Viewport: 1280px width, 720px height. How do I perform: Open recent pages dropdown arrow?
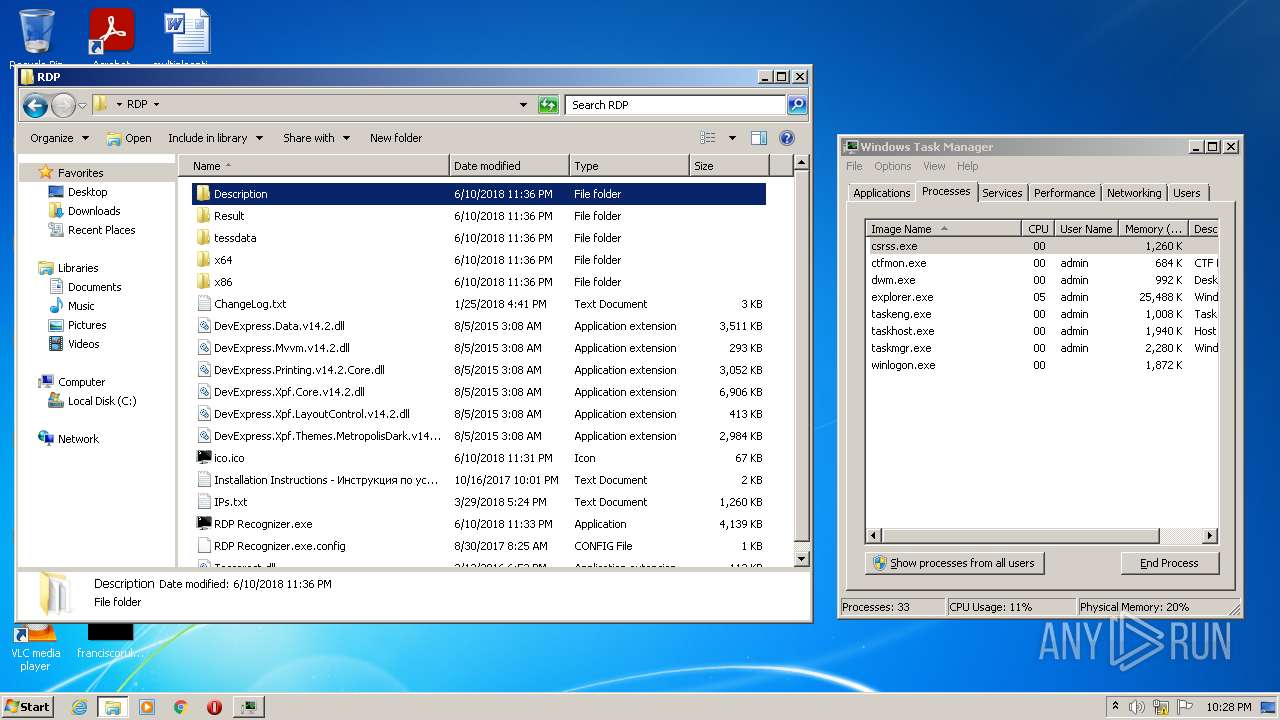point(82,105)
